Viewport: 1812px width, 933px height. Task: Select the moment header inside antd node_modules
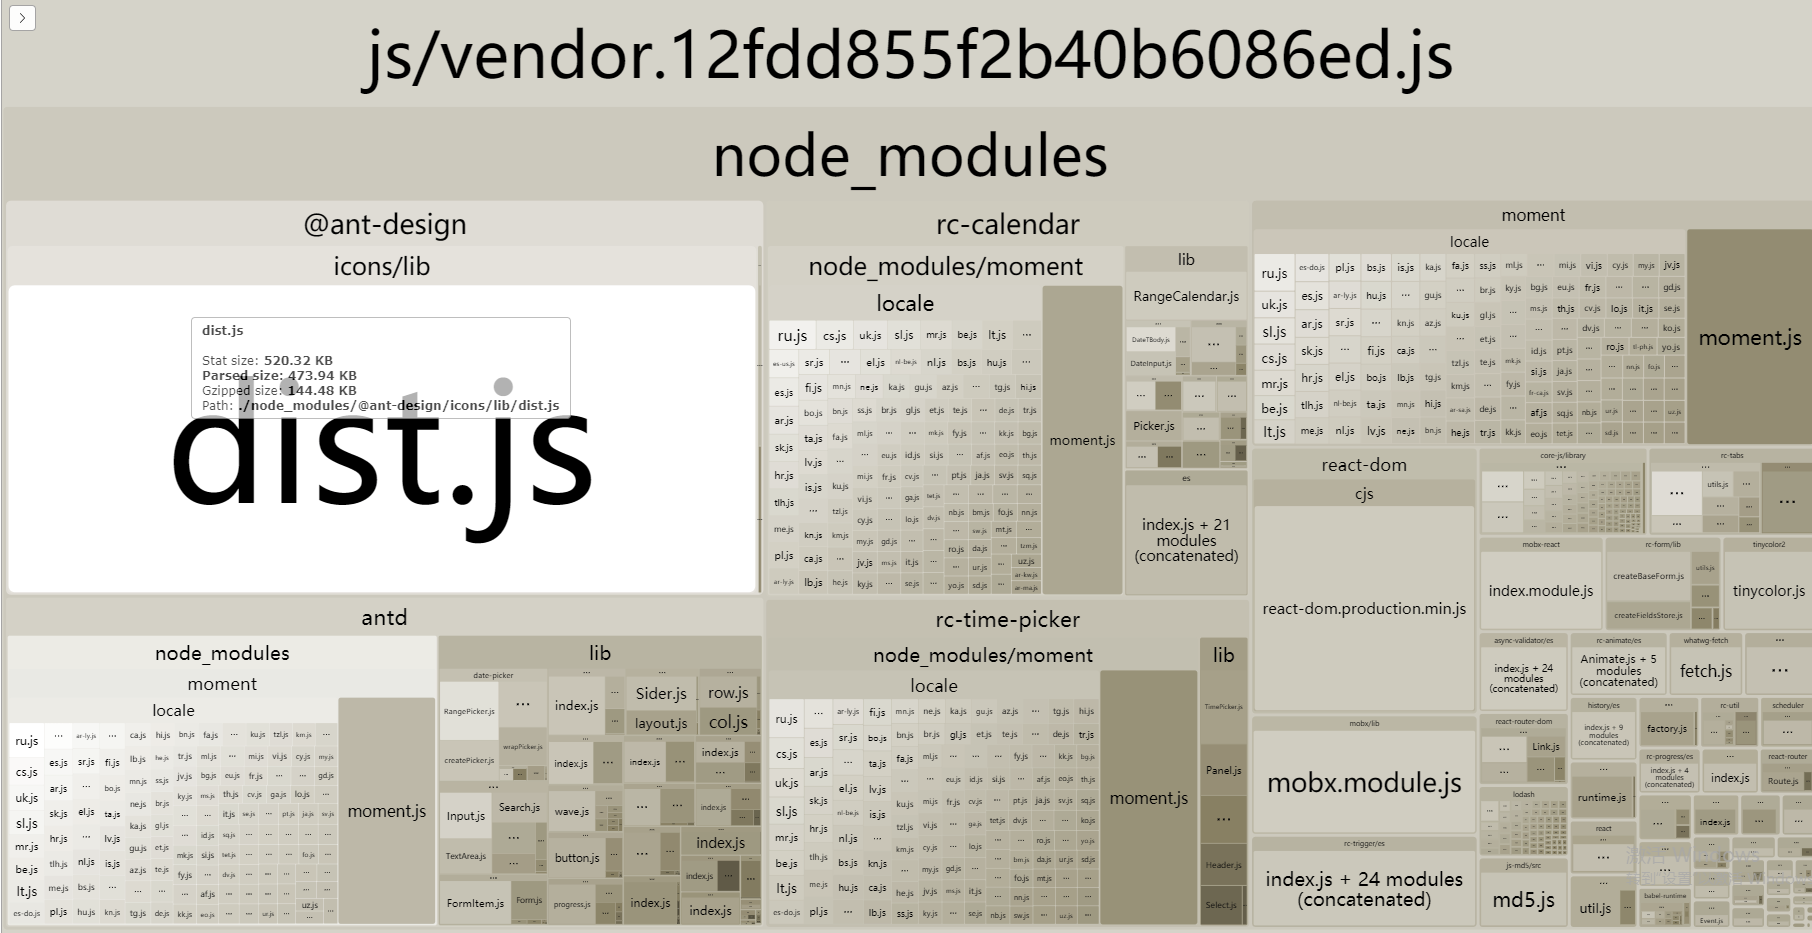click(222, 684)
